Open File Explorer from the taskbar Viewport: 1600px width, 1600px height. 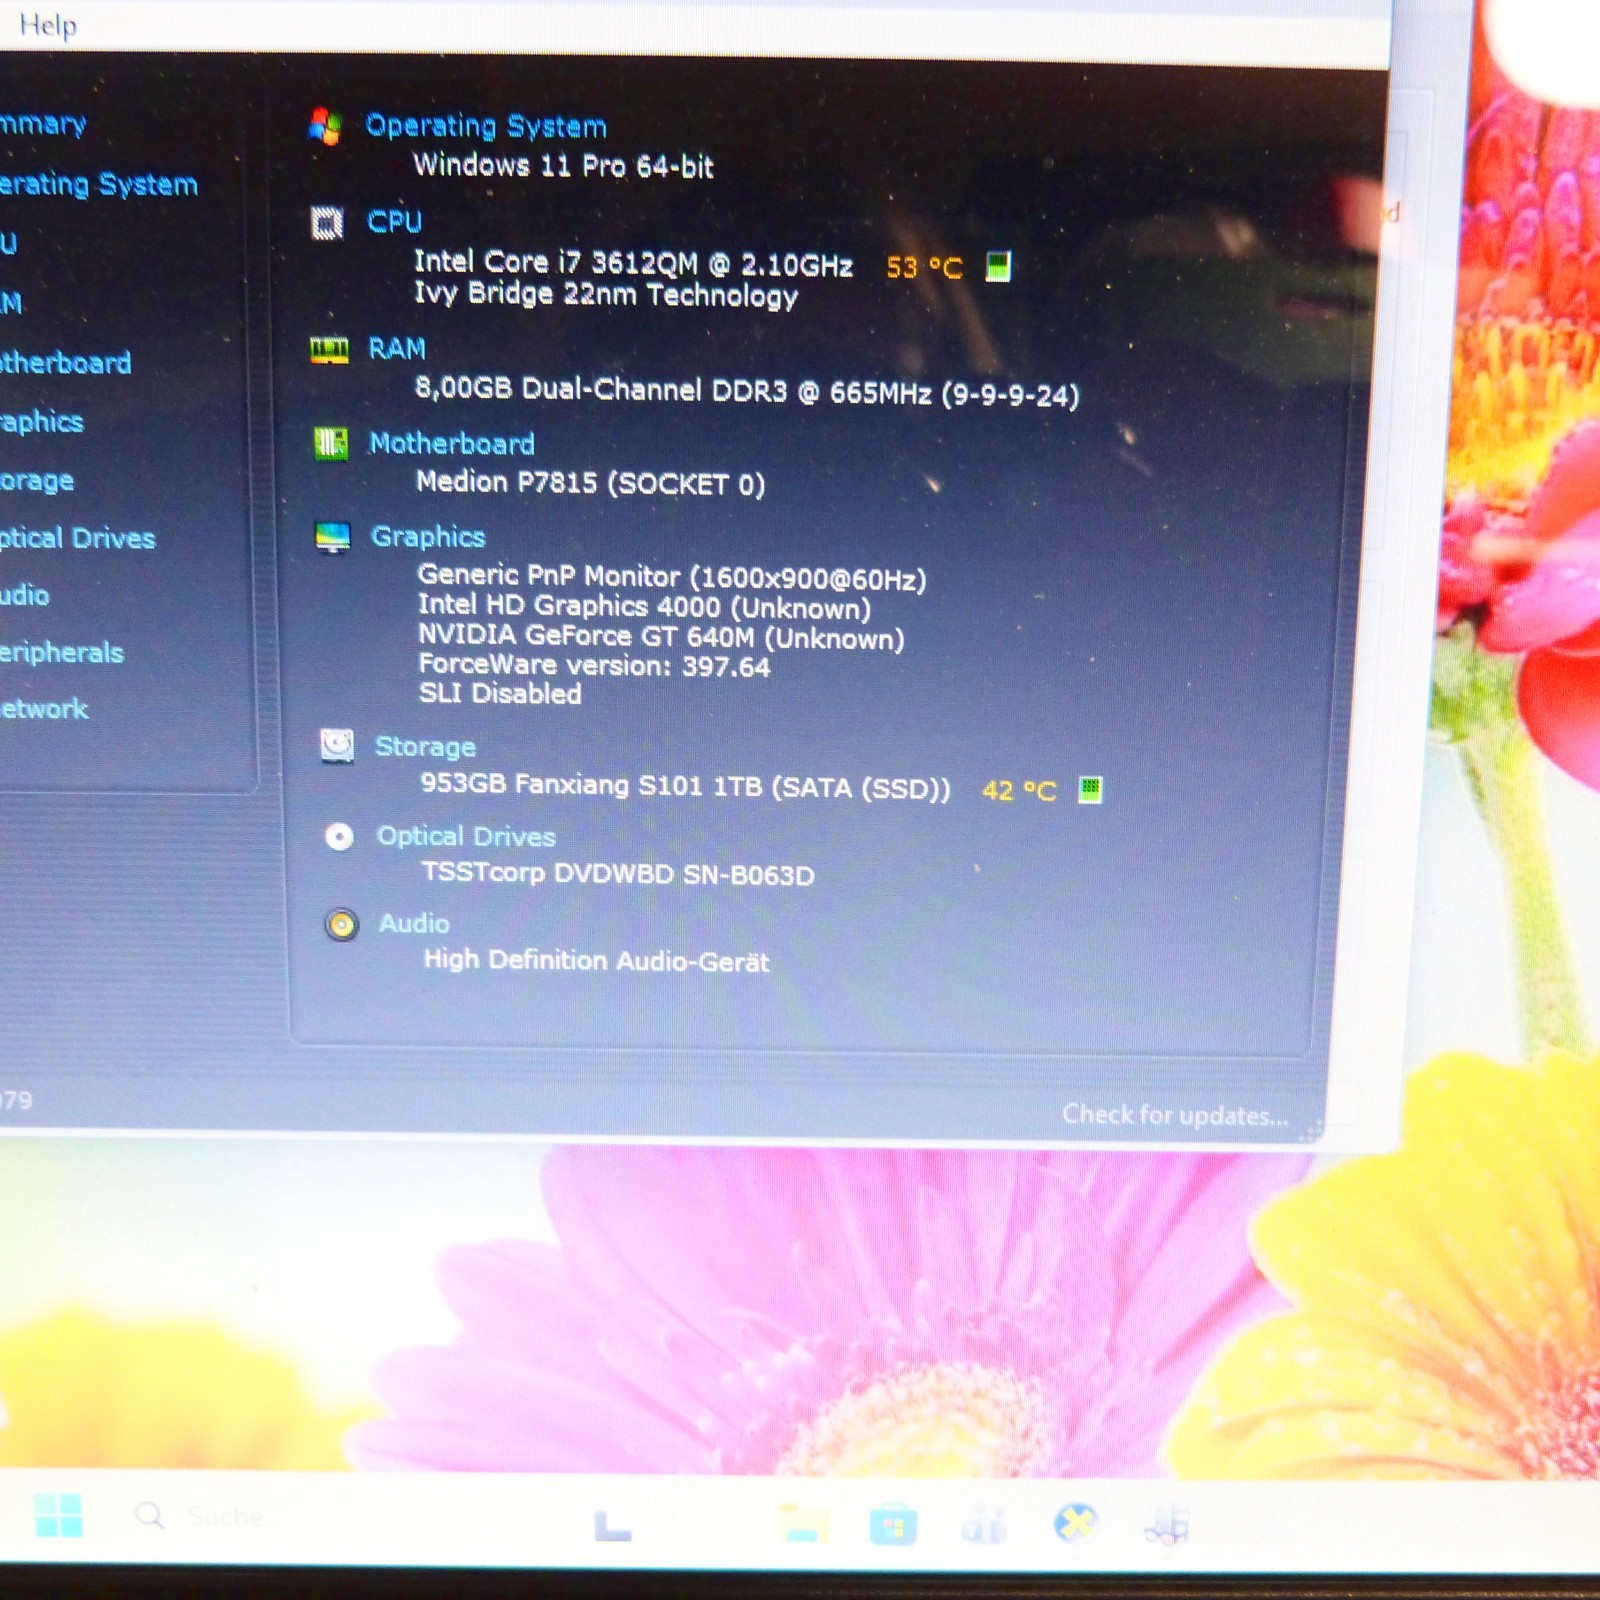pos(803,1524)
